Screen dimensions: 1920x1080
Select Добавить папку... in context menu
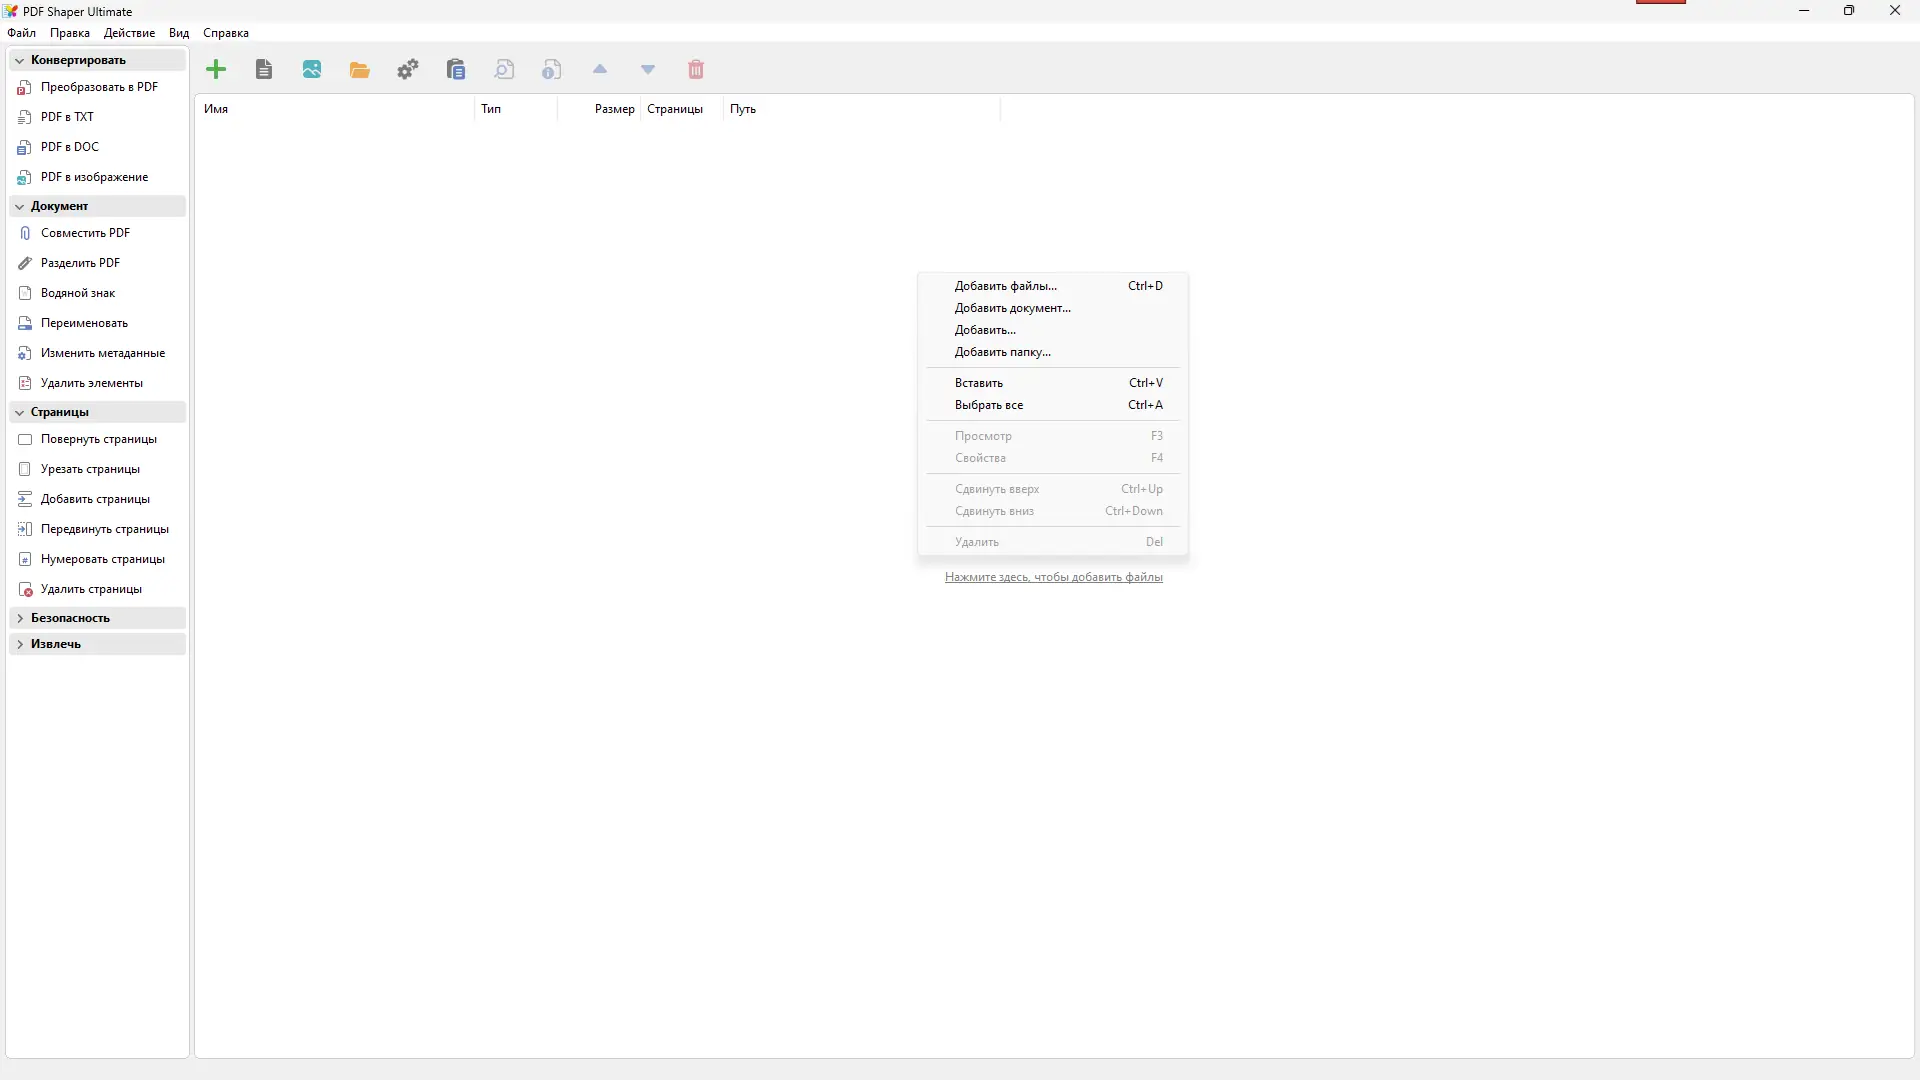pos(1002,352)
